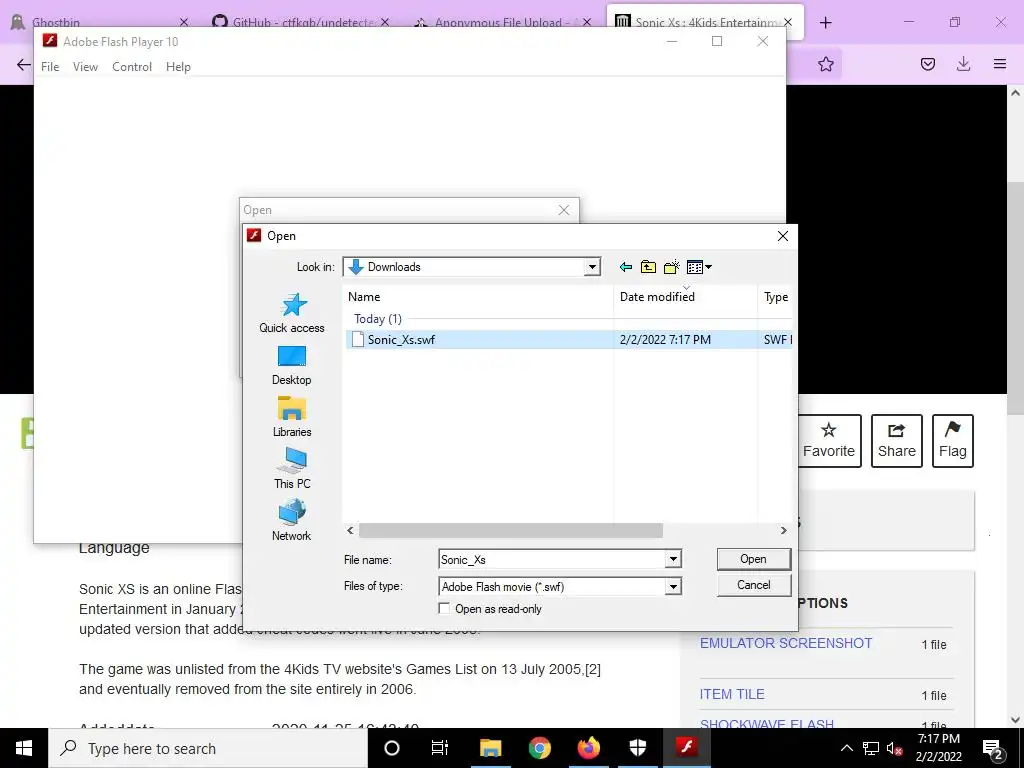Open the Flash Player File menu
Viewport: 1024px width, 768px height.
coord(50,67)
